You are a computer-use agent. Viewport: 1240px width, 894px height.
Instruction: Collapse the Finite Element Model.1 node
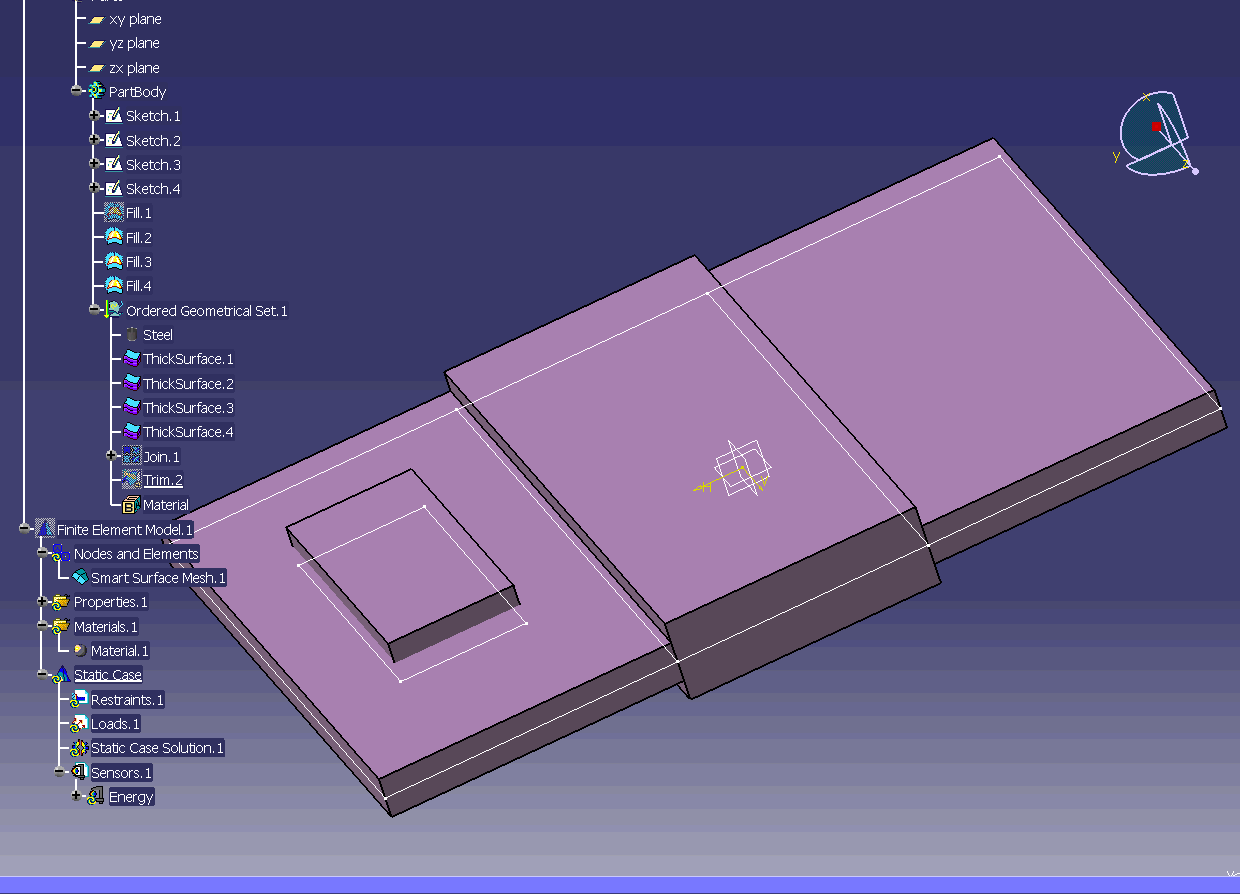tap(24, 528)
